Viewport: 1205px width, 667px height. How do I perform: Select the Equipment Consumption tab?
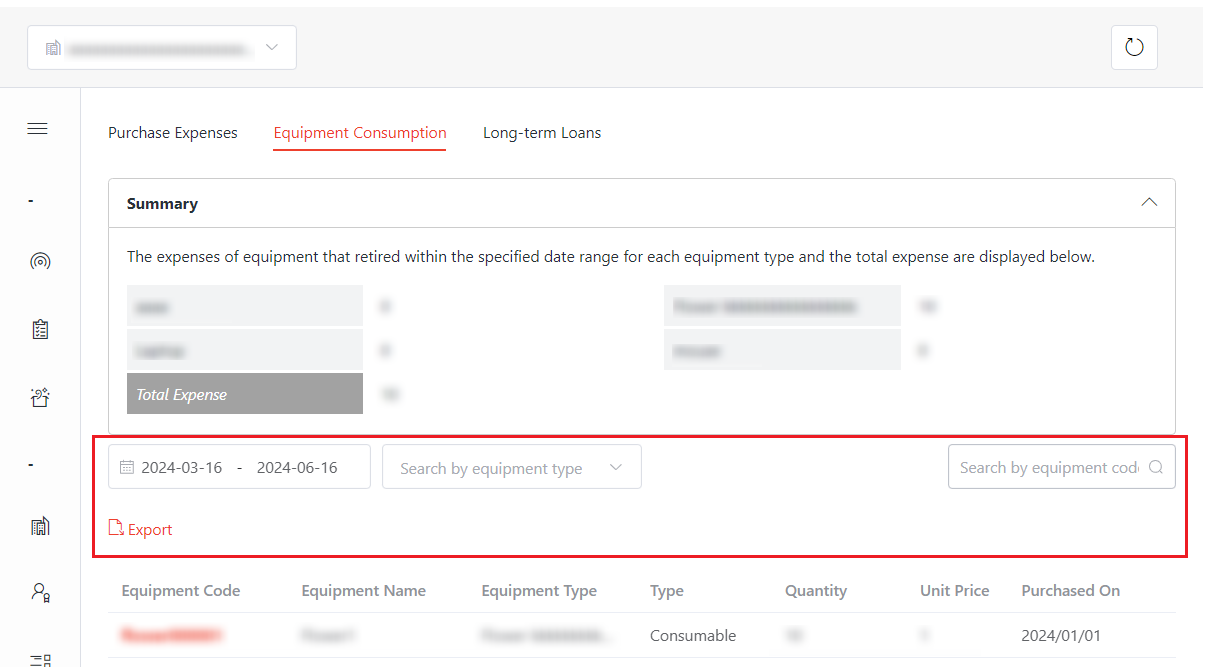click(x=360, y=133)
